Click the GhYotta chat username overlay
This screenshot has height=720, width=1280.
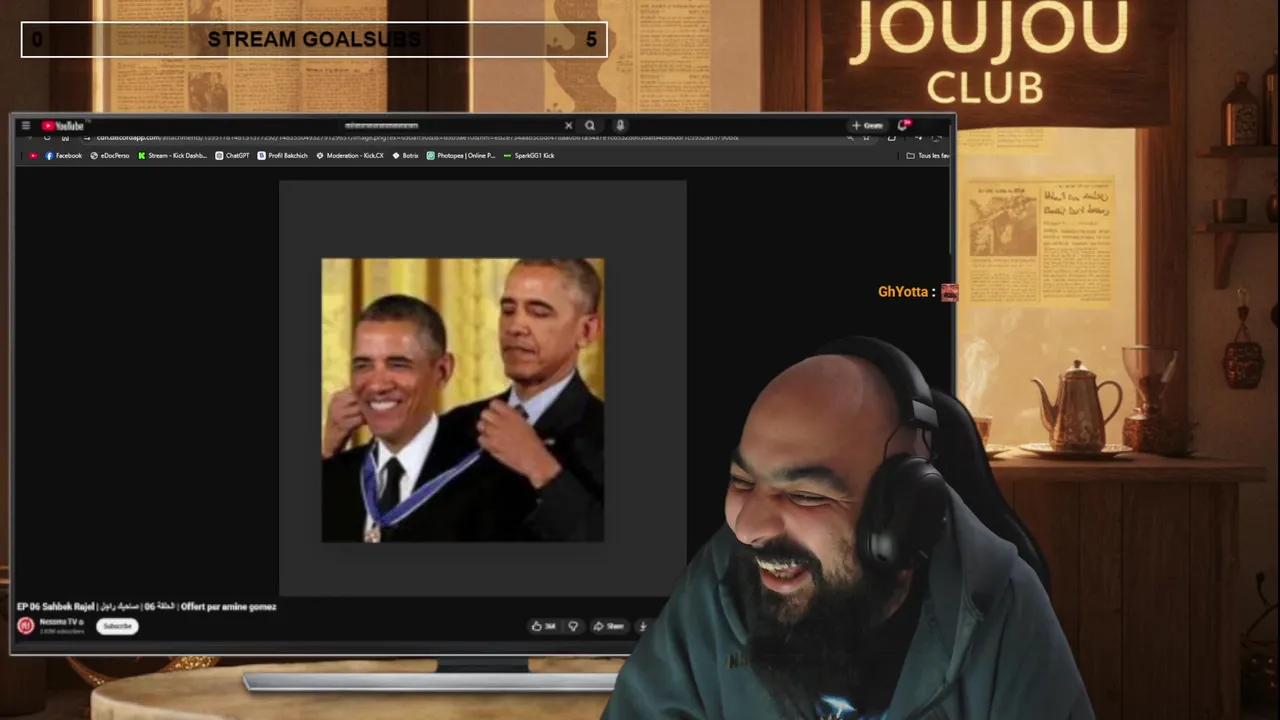(903, 292)
